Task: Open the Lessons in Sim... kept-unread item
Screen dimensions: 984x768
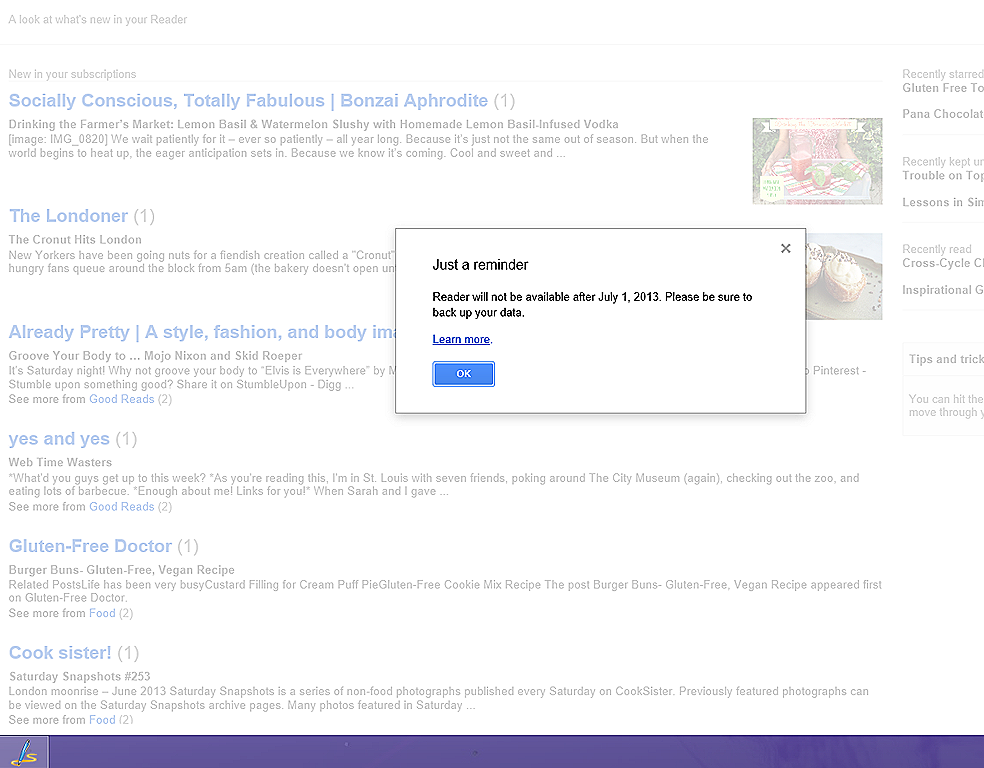Action: click(943, 202)
